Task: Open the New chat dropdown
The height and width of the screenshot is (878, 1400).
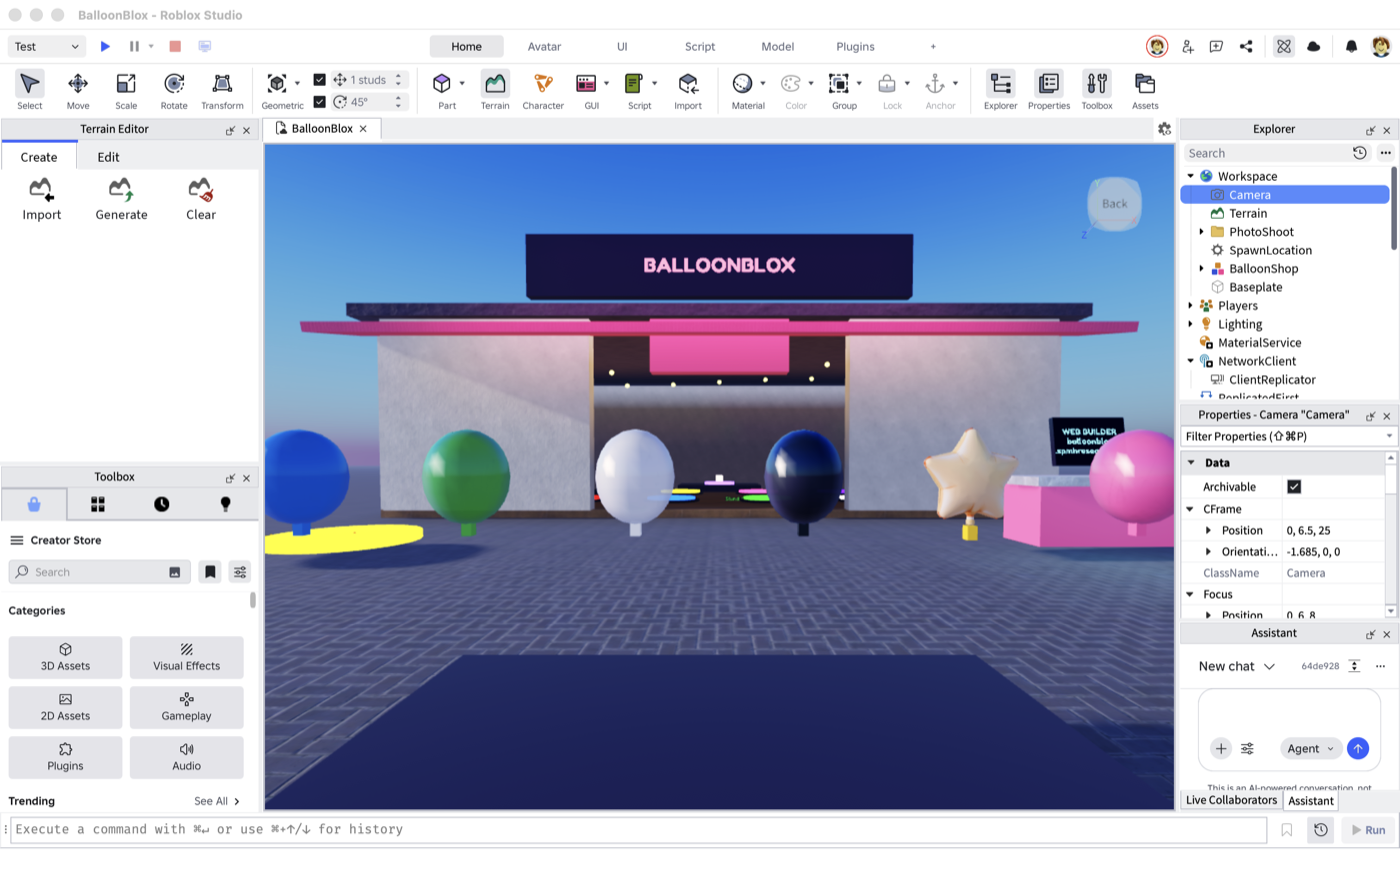Action: coord(1237,666)
